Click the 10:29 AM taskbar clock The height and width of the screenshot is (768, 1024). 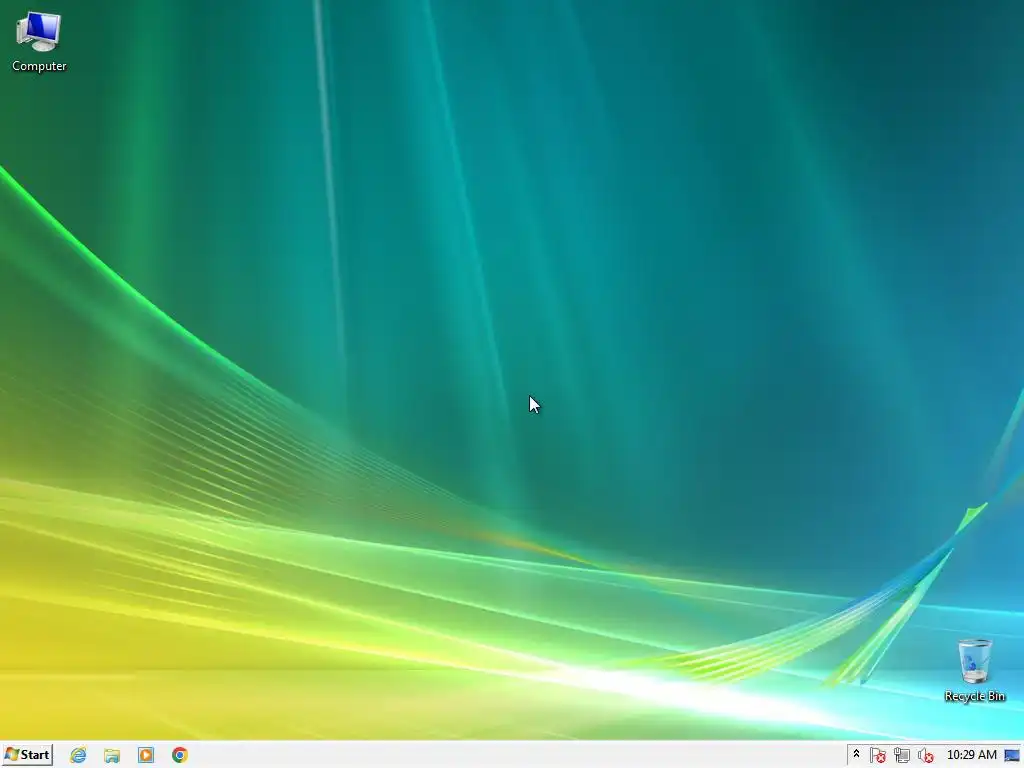point(972,755)
